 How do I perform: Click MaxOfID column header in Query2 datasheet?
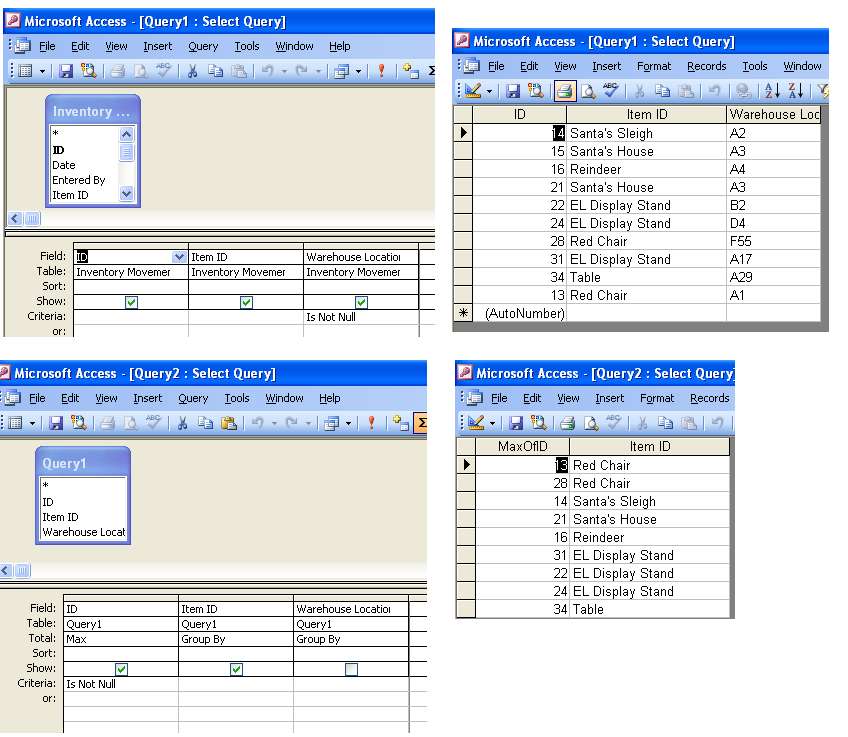tap(522, 447)
